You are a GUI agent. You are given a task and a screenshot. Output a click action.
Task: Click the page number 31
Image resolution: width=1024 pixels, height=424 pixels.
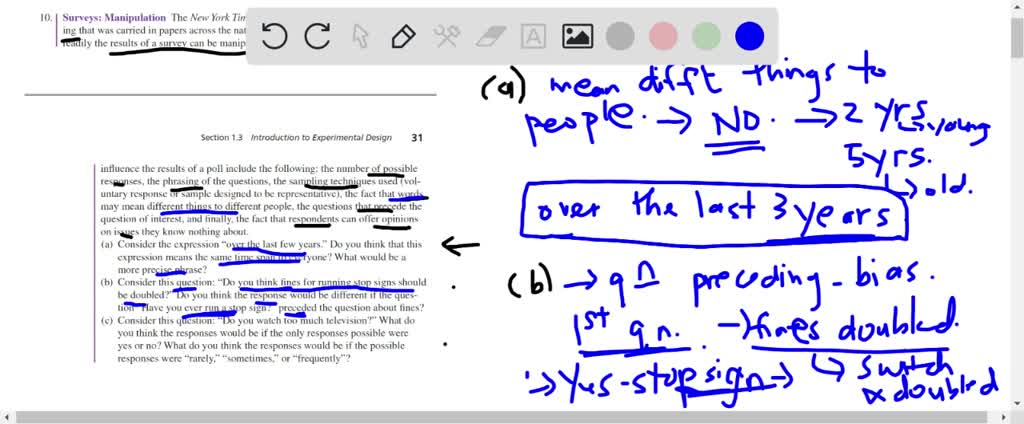(x=417, y=137)
